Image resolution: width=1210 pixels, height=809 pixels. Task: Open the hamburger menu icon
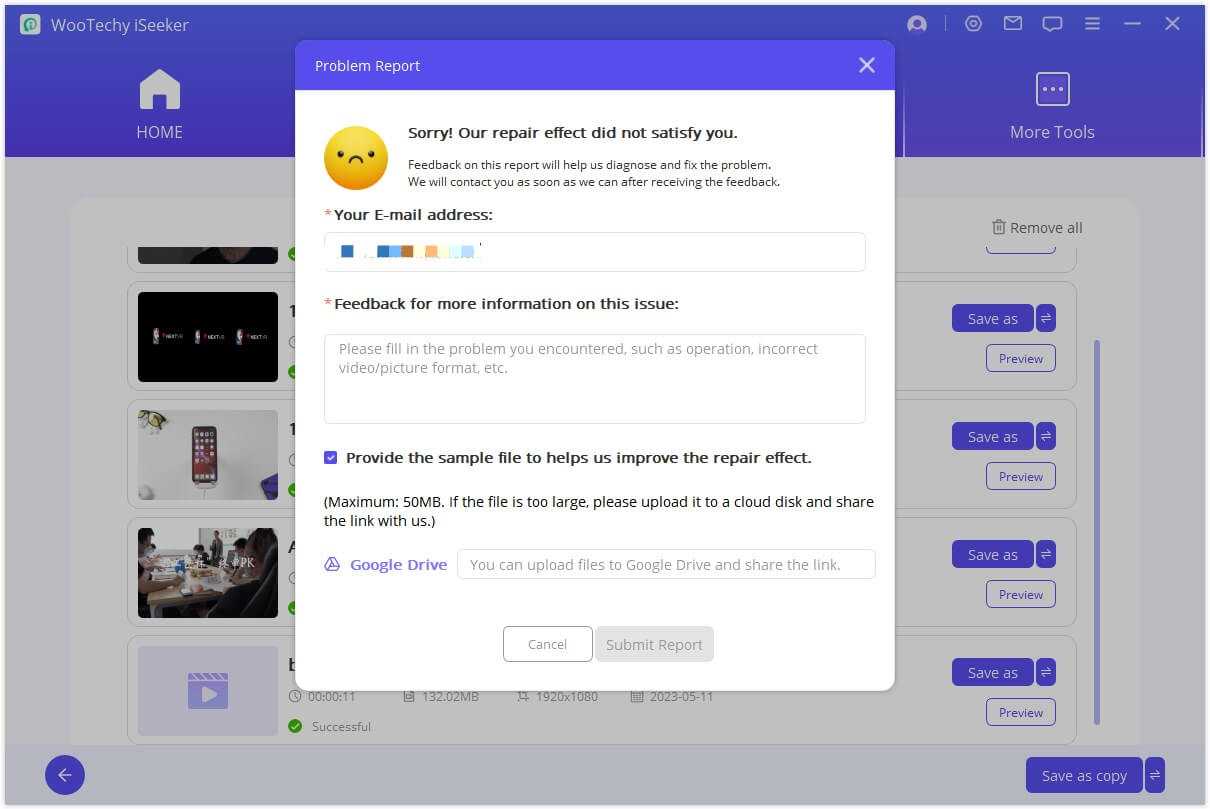pyautogui.click(x=1092, y=24)
